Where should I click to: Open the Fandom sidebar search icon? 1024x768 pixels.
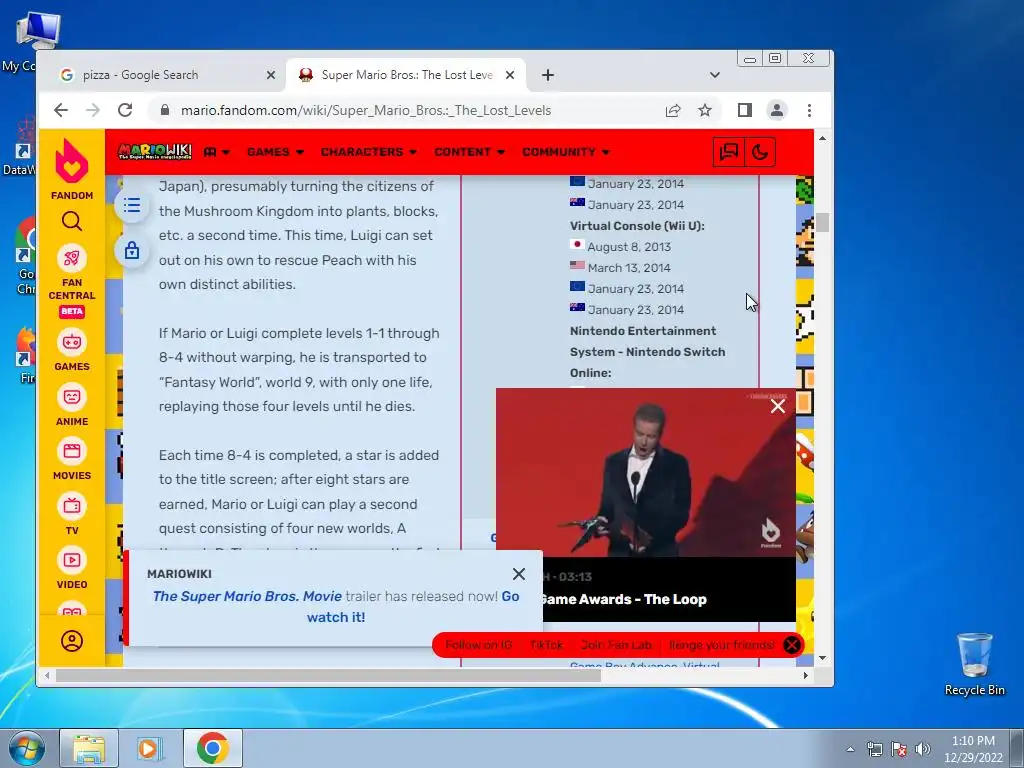click(72, 222)
